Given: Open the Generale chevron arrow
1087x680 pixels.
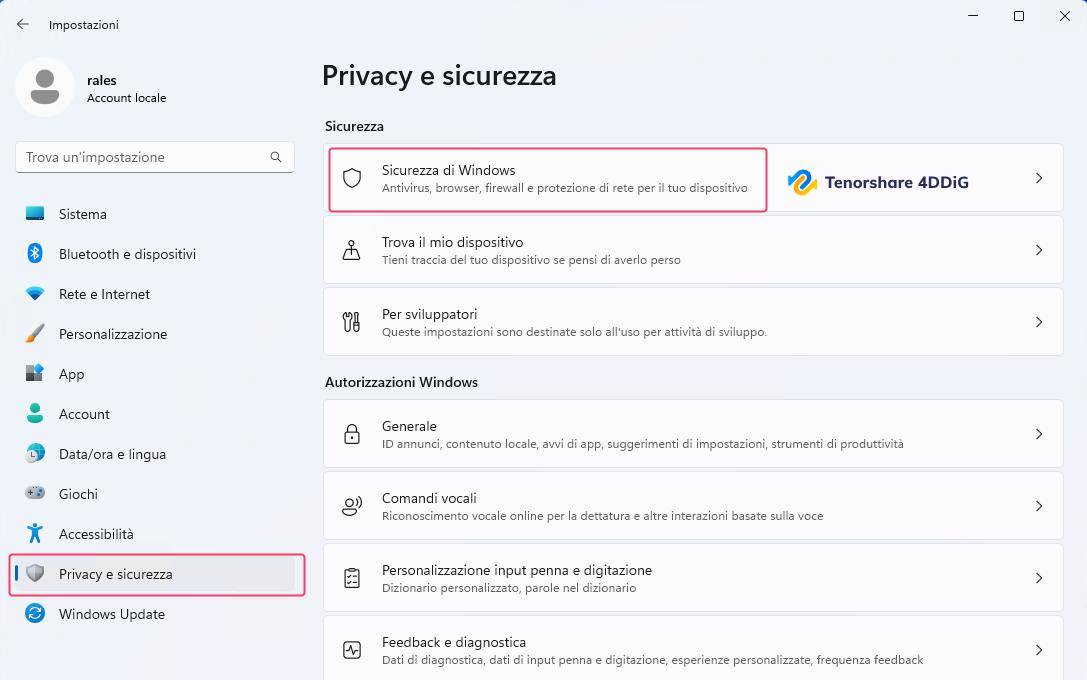Looking at the screenshot, I should (x=1039, y=434).
